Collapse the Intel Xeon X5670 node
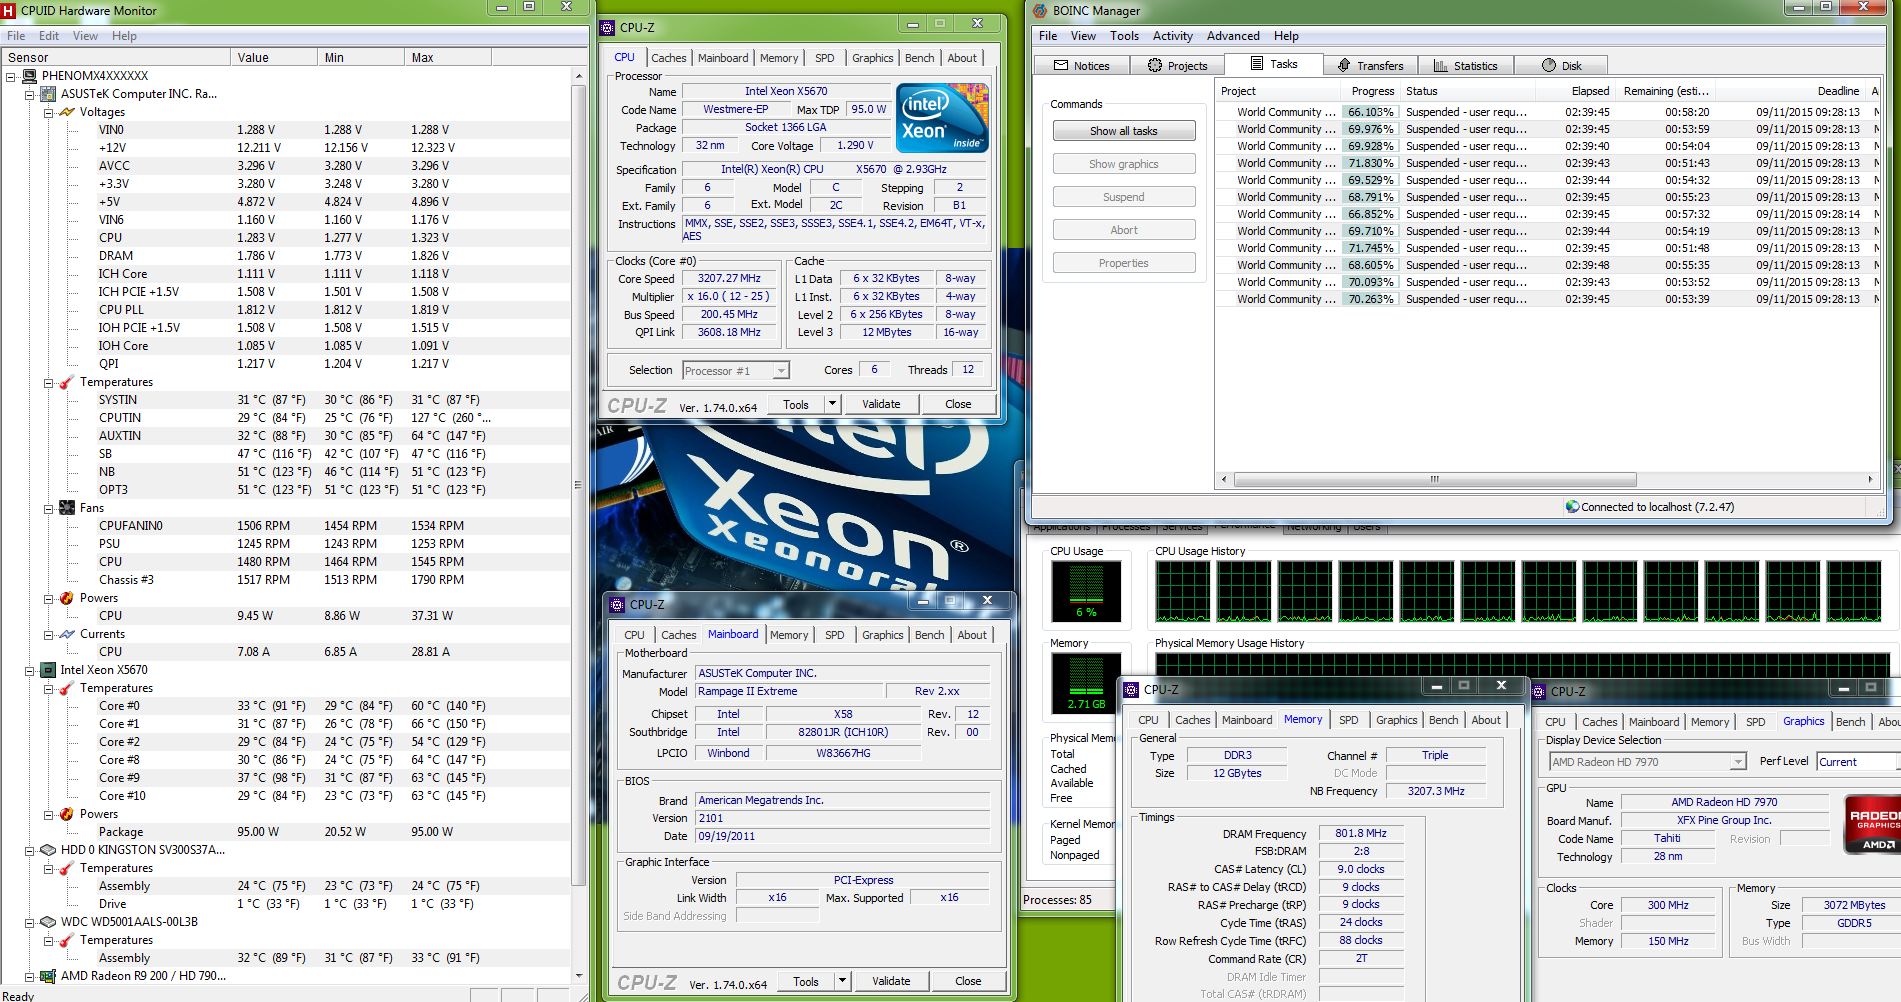Image resolution: width=1901 pixels, height=1002 pixels. tap(30, 670)
